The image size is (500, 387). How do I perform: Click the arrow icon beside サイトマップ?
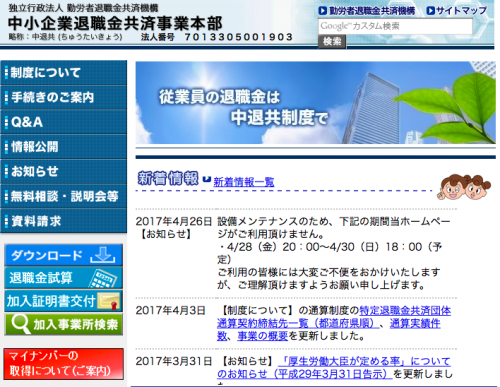click(430, 11)
